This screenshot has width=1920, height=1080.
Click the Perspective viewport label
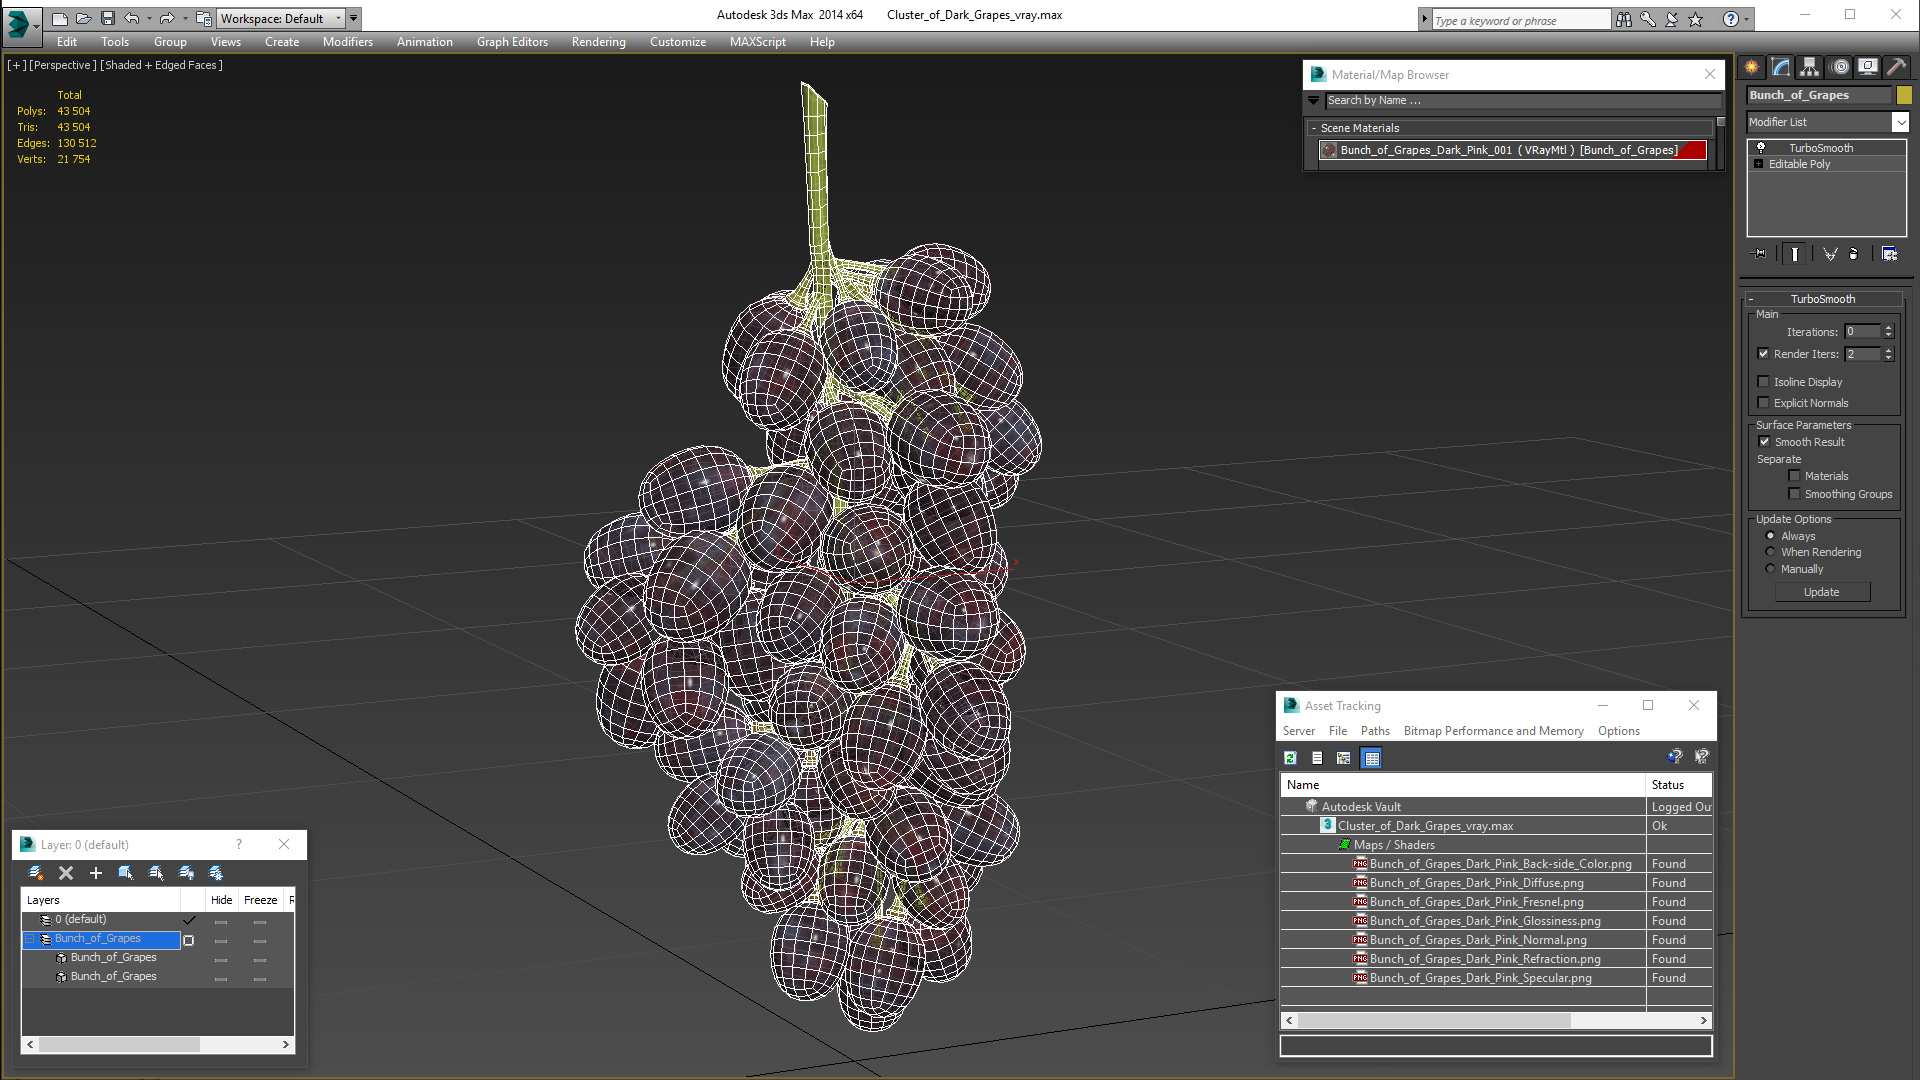(x=63, y=65)
